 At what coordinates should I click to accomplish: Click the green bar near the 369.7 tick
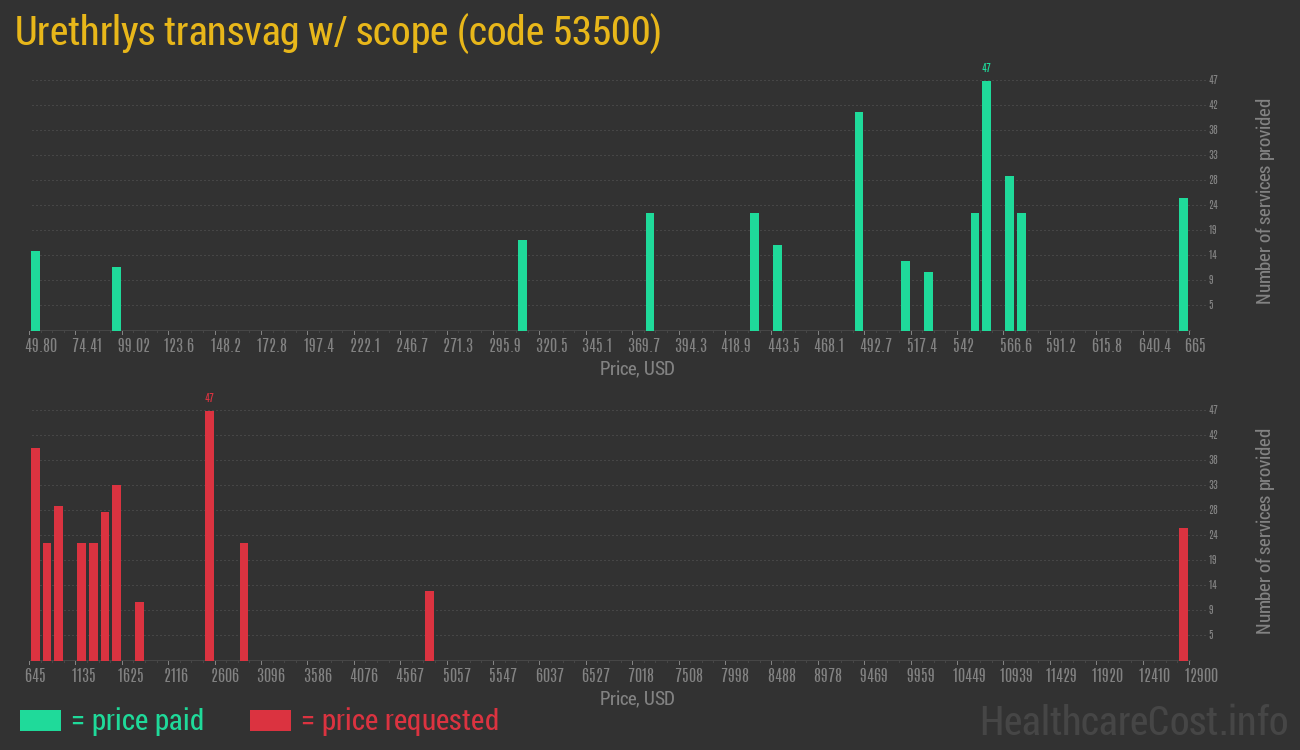pos(650,271)
